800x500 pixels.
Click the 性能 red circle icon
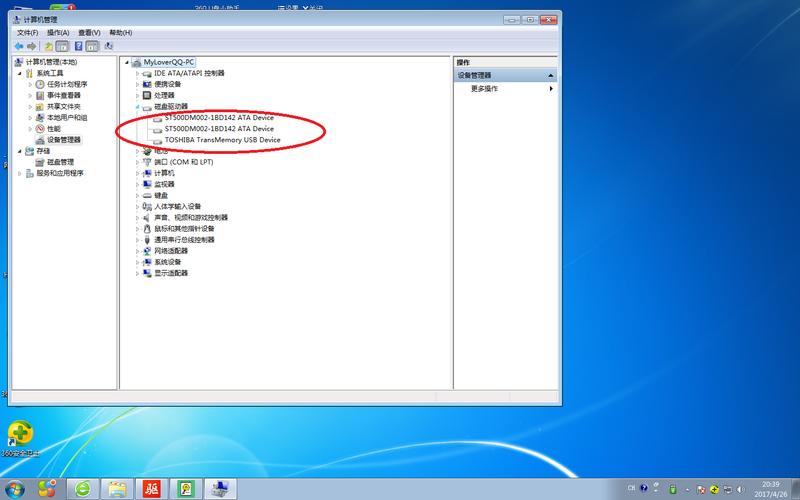coord(40,129)
